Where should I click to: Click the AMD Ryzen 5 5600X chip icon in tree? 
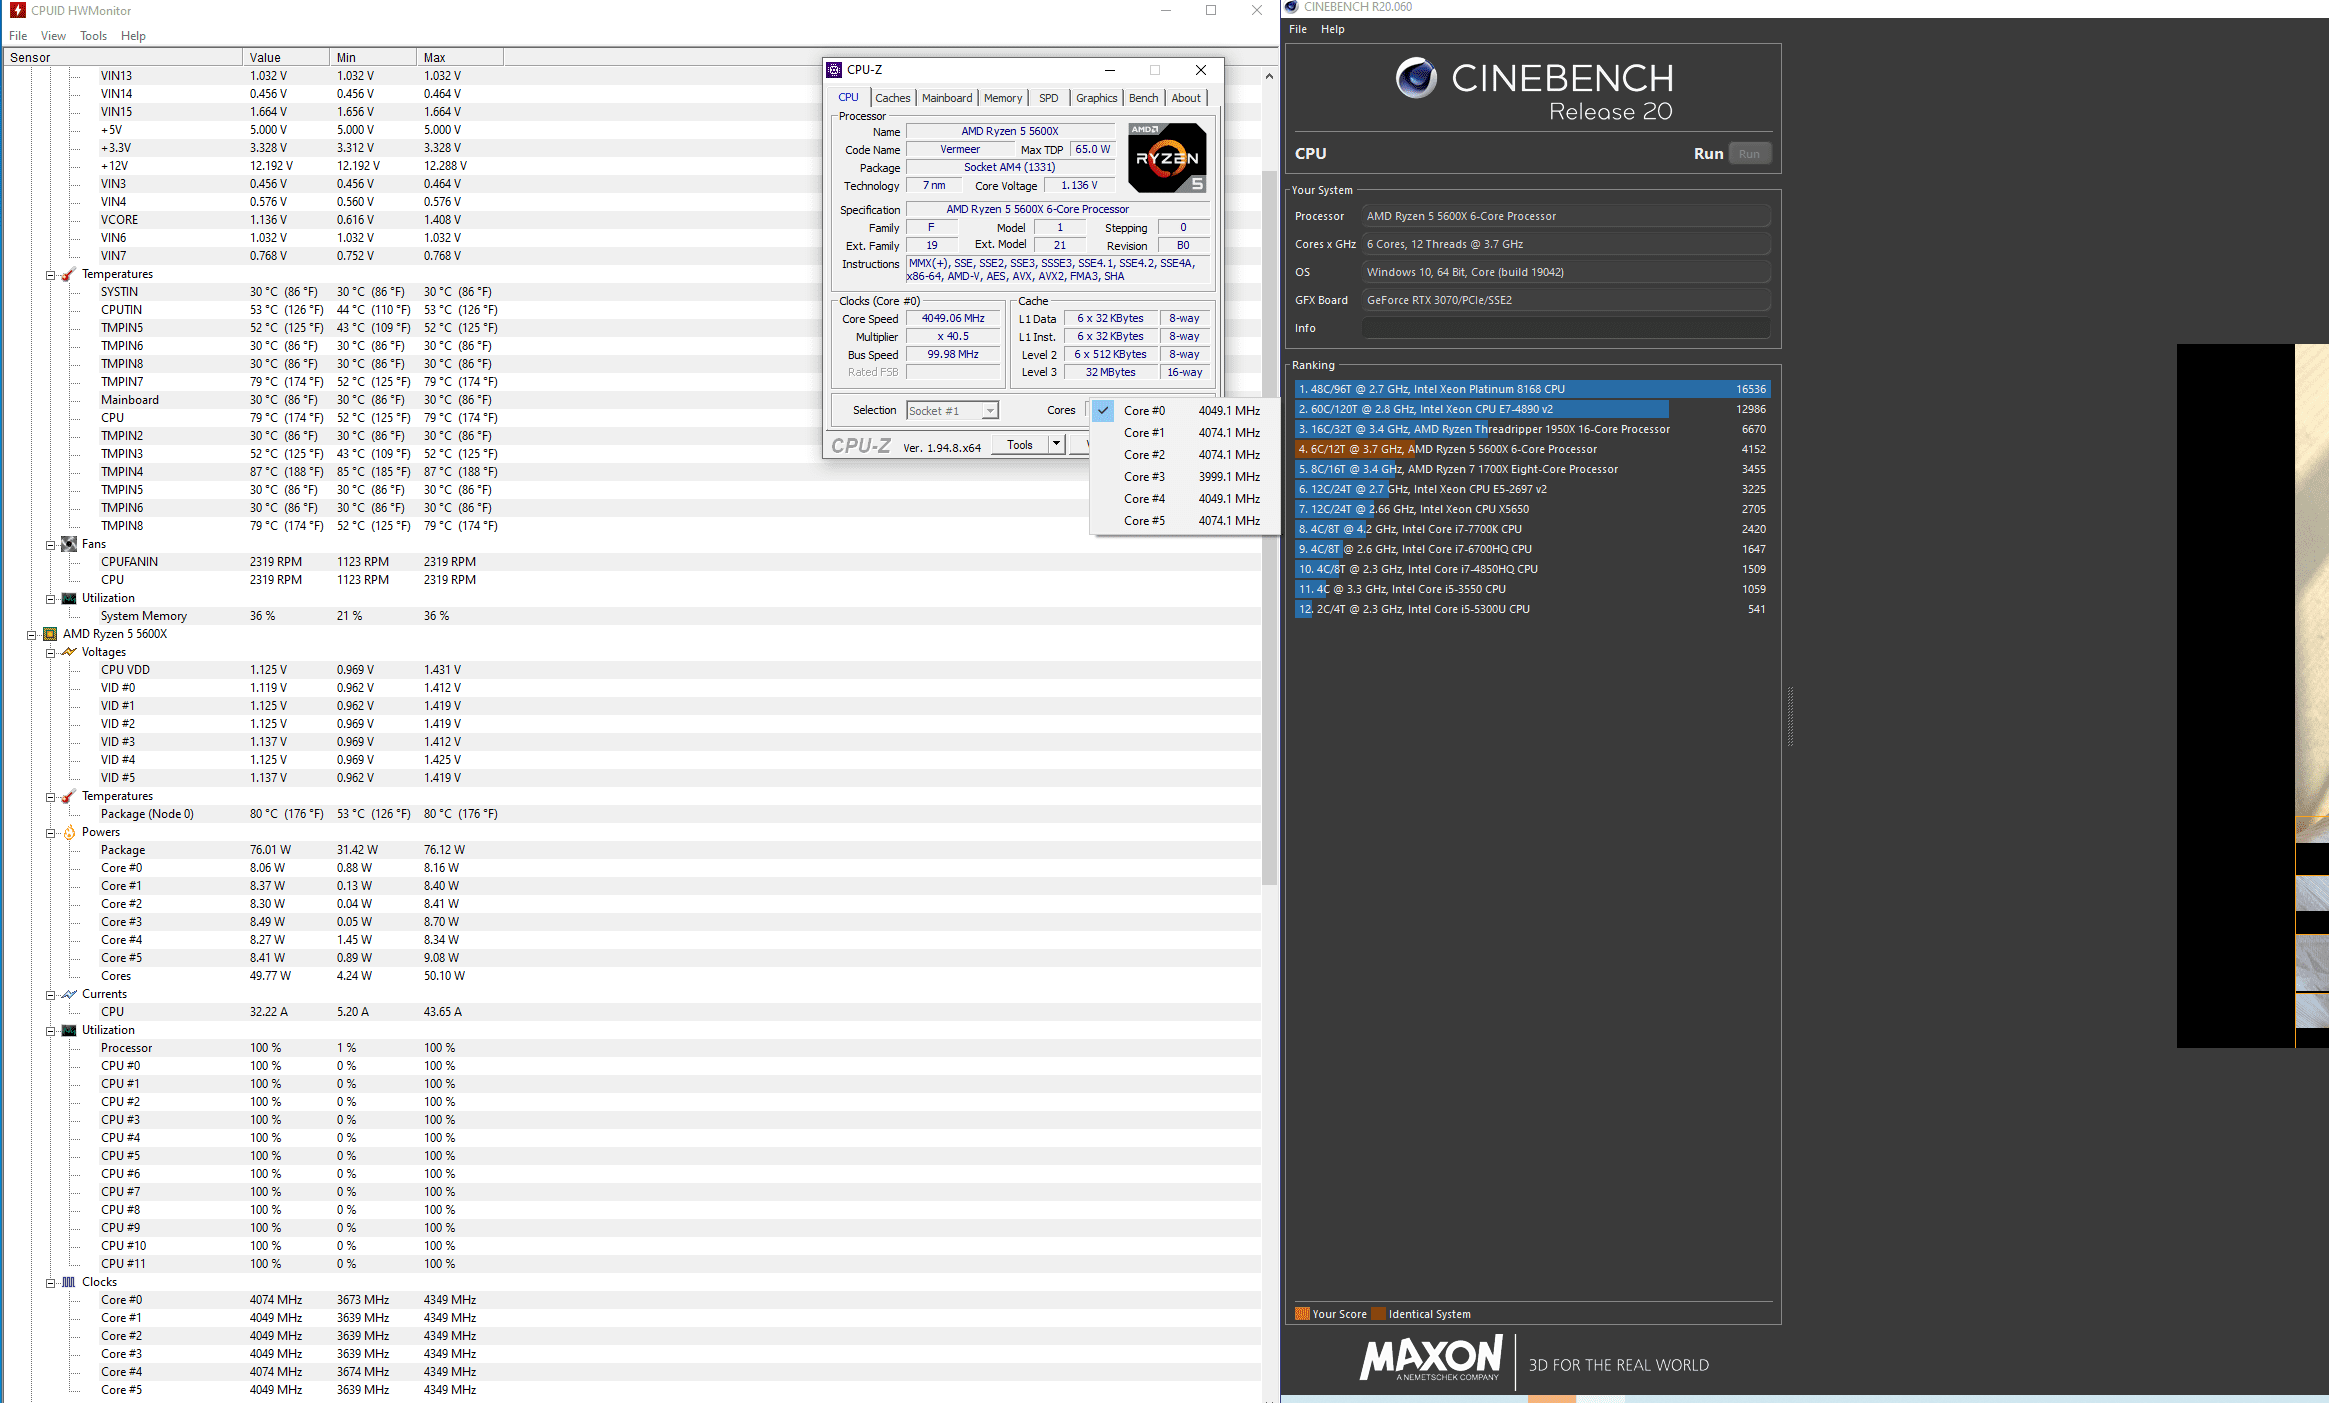click(50, 634)
